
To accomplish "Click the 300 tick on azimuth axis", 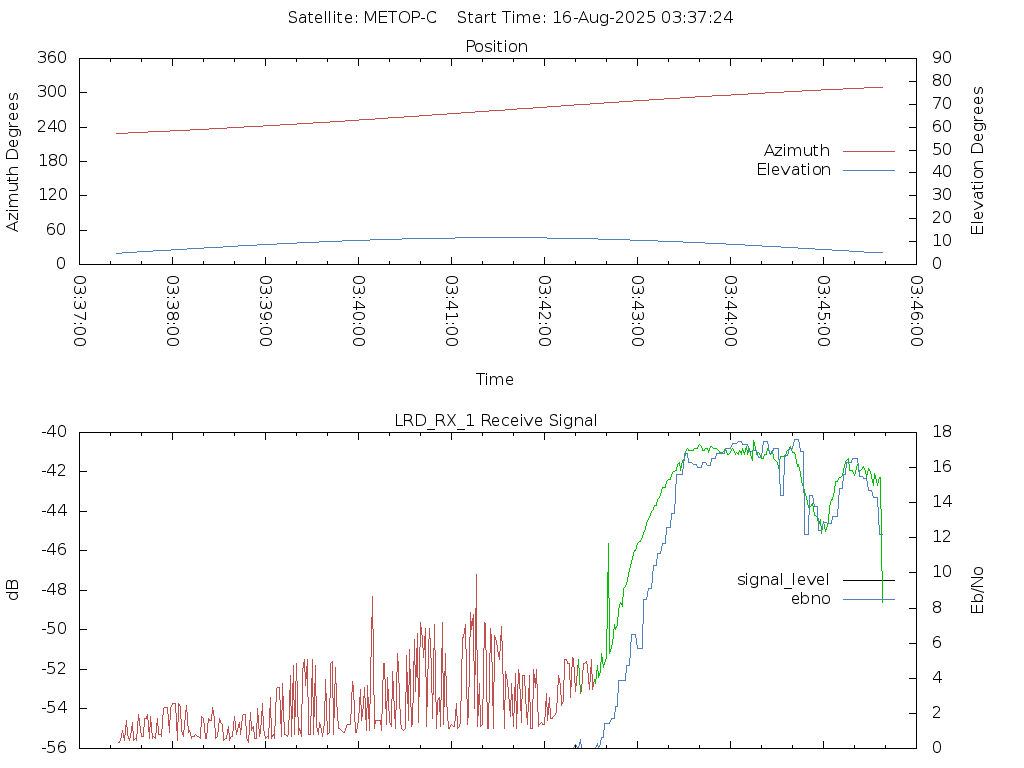I will coord(52,92).
